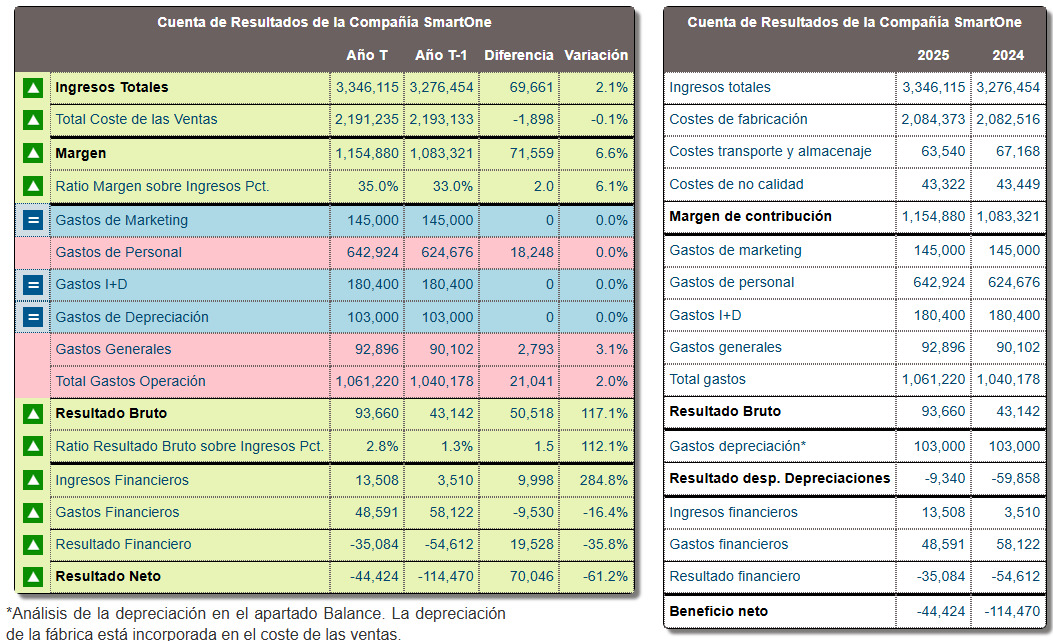
Task: Click 'Total Coste de las Ventas' label
Action: point(136,120)
